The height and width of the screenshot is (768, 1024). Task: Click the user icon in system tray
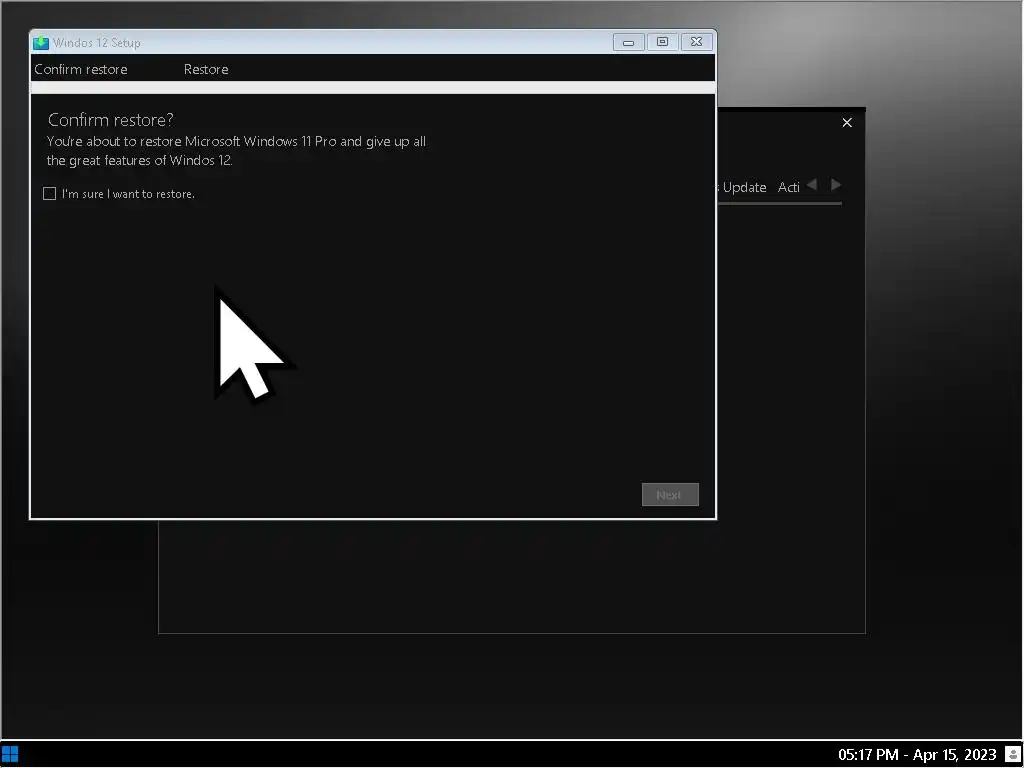(x=1013, y=754)
